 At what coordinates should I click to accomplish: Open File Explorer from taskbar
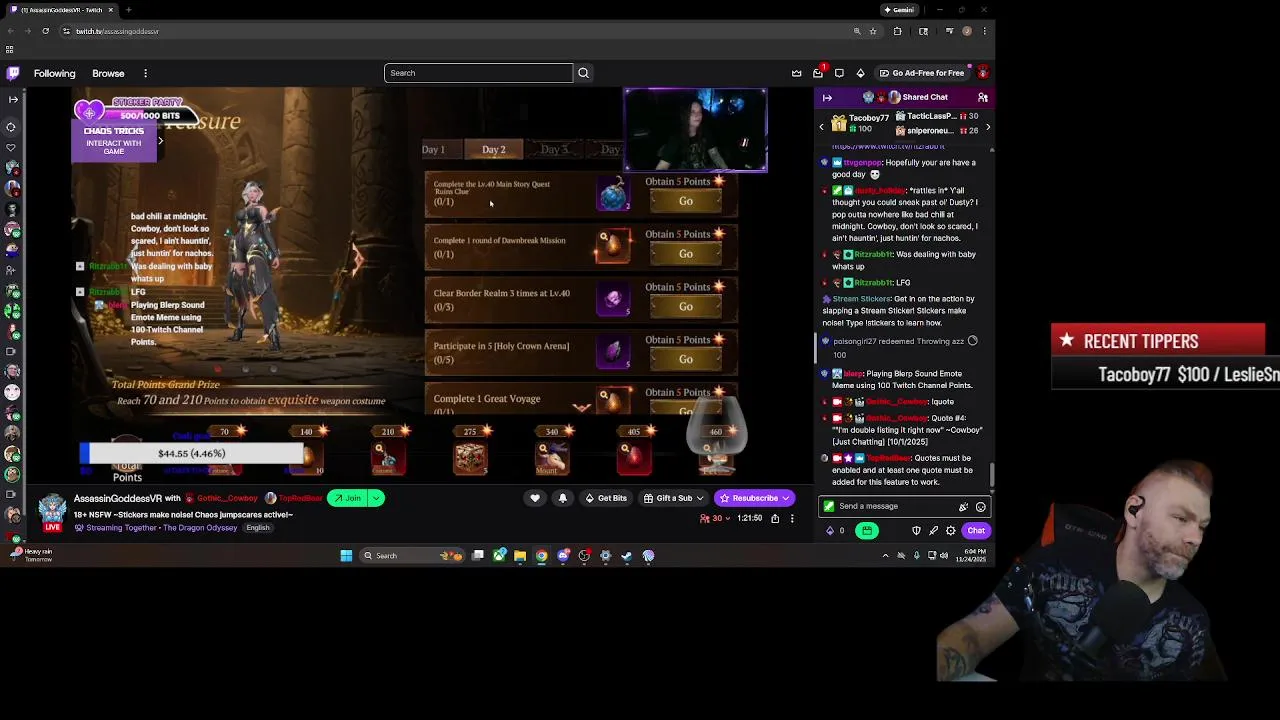(x=520, y=556)
